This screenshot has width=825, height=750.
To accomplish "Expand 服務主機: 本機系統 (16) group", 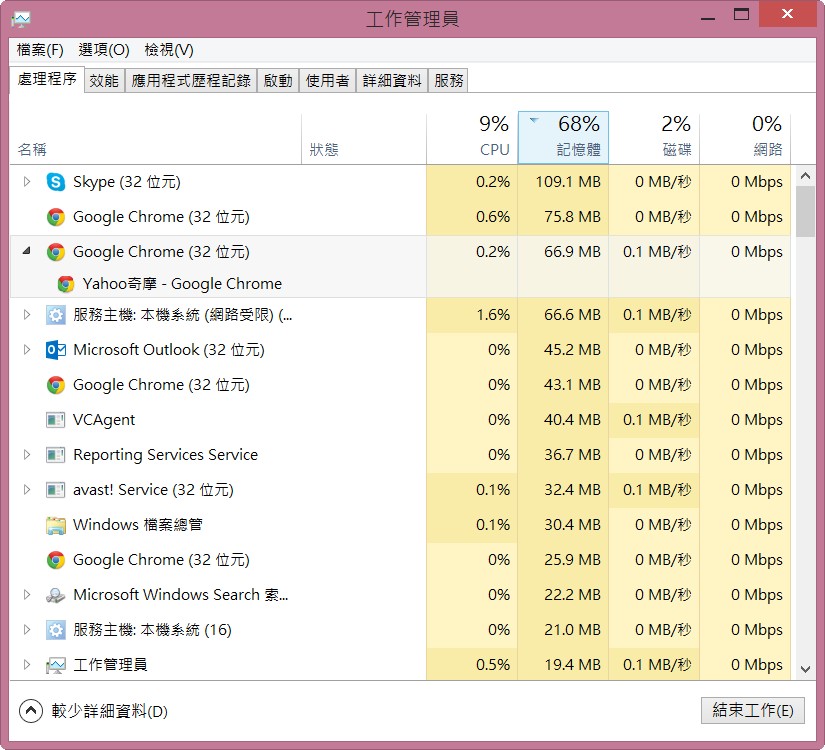I will [27, 629].
